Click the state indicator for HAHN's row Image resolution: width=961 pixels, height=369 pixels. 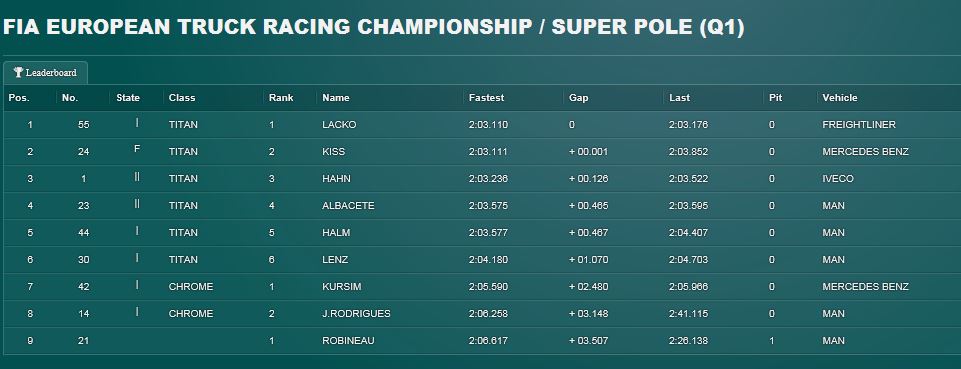137,177
